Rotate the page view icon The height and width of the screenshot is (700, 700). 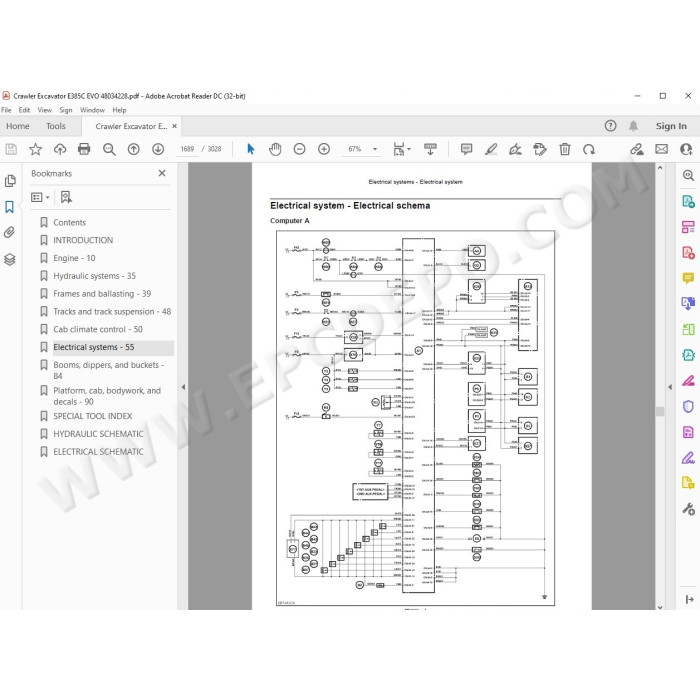coord(589,149)
